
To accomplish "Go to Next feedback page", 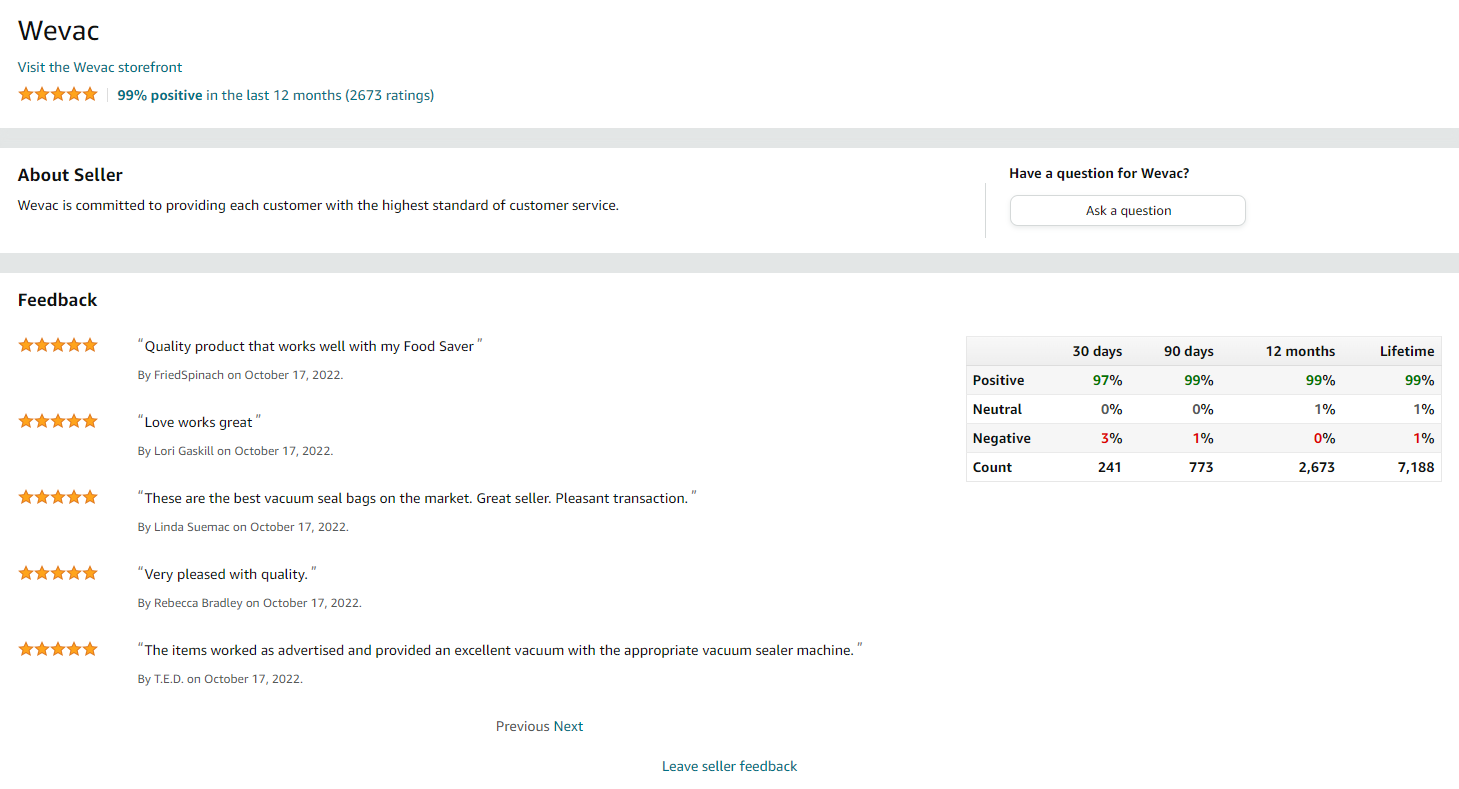I will (x=568, y=727).
